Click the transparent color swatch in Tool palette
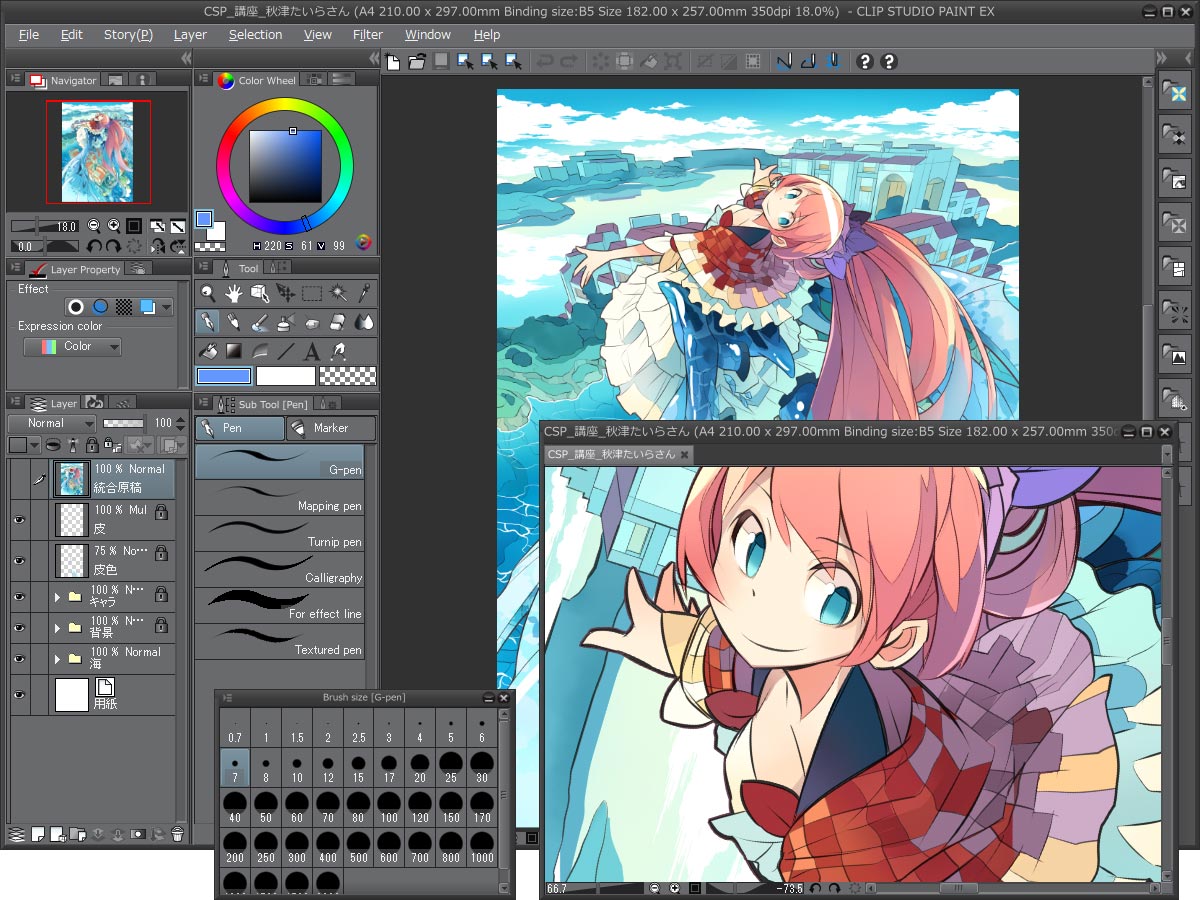This screenshot has width=1200, height=900. coord(347,376)
